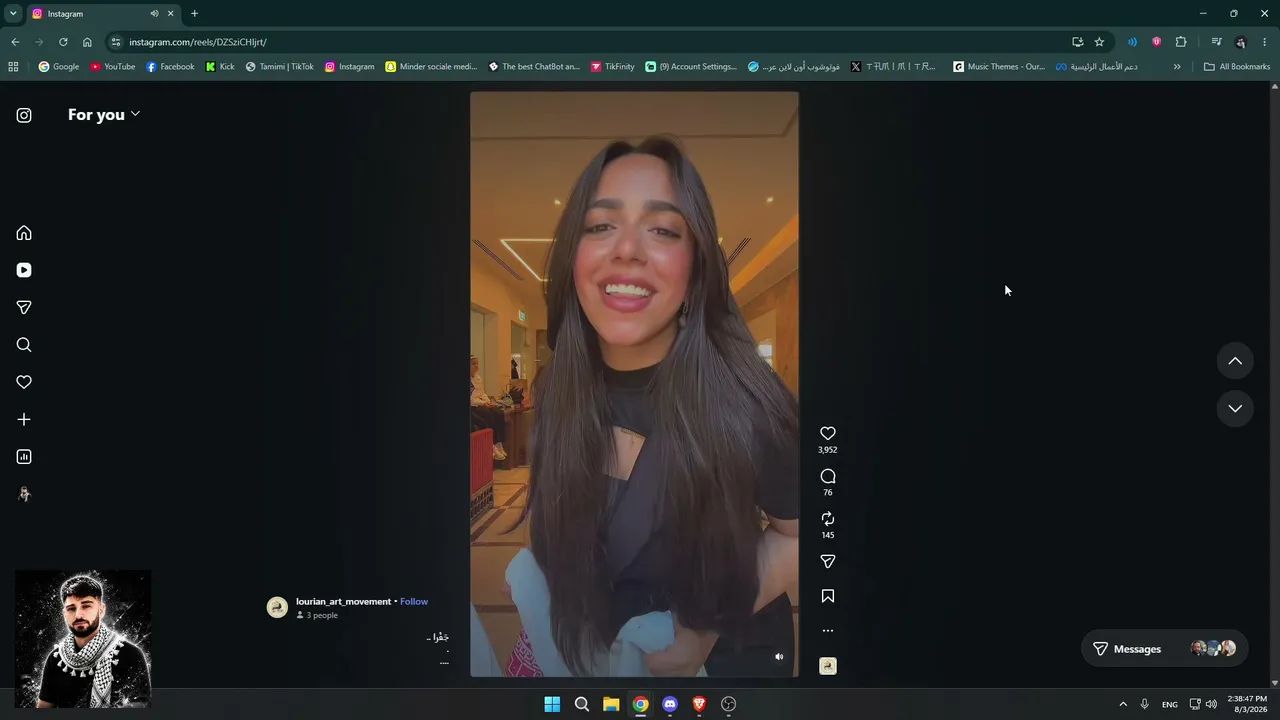Go back in the browser
The width and height of the screenshot is (1280, 720).
[x=15, y=42]
